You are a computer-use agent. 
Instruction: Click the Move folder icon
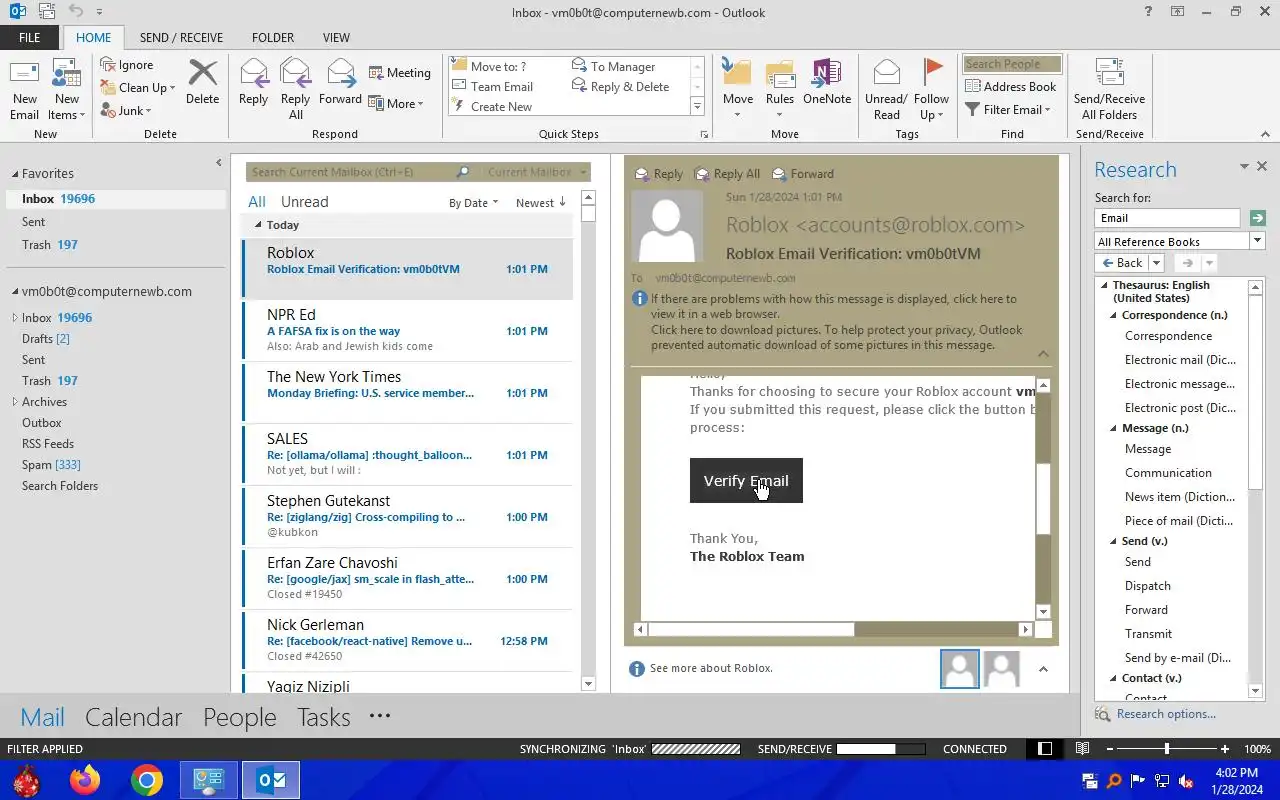click(737, 73)
